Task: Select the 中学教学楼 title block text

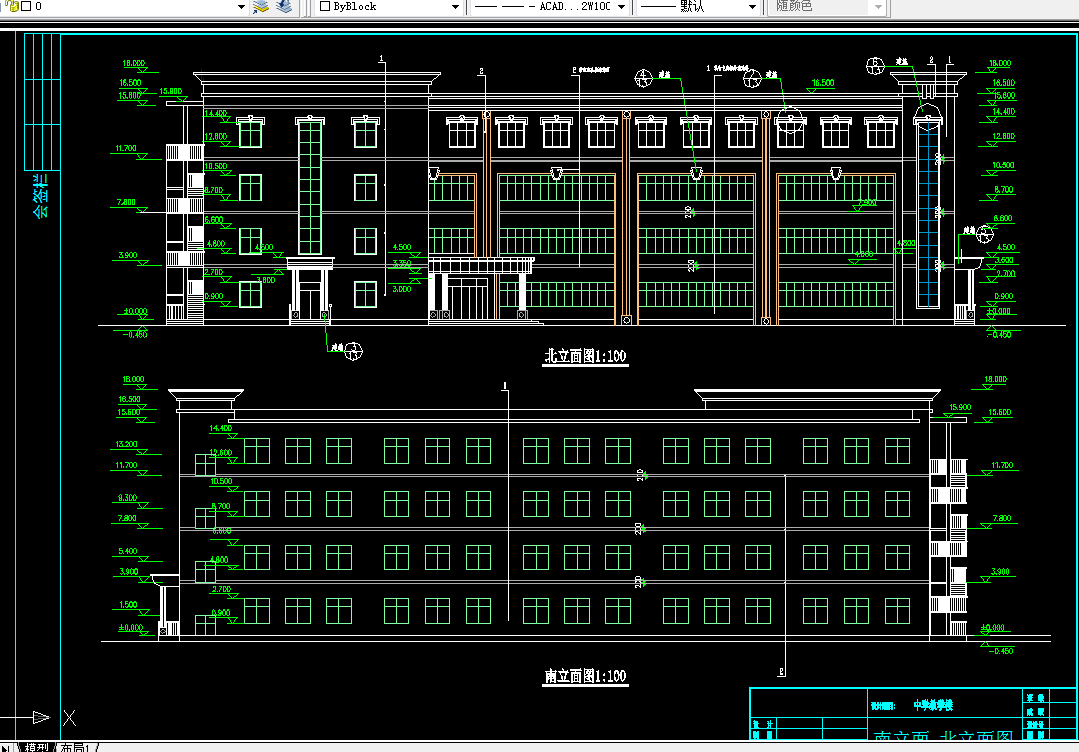Action: click(x=933, y=705)
